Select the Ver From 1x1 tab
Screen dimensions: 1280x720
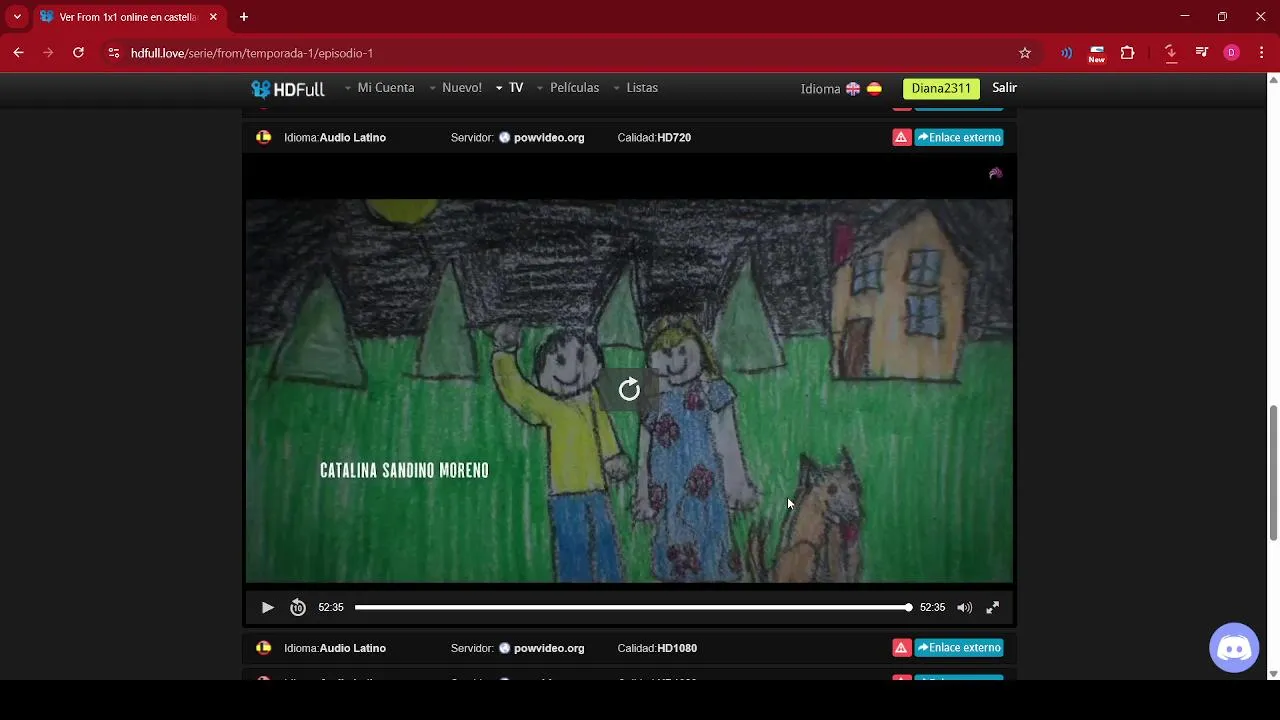(129, 17)
